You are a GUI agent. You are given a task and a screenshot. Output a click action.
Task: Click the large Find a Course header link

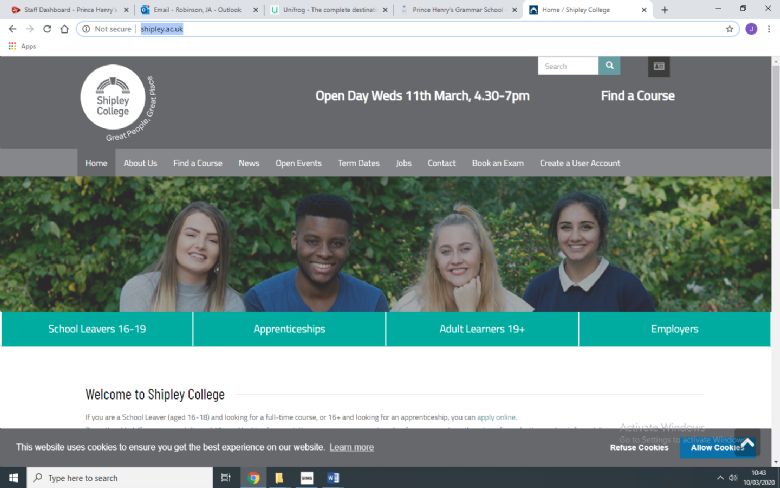(638, 96)
